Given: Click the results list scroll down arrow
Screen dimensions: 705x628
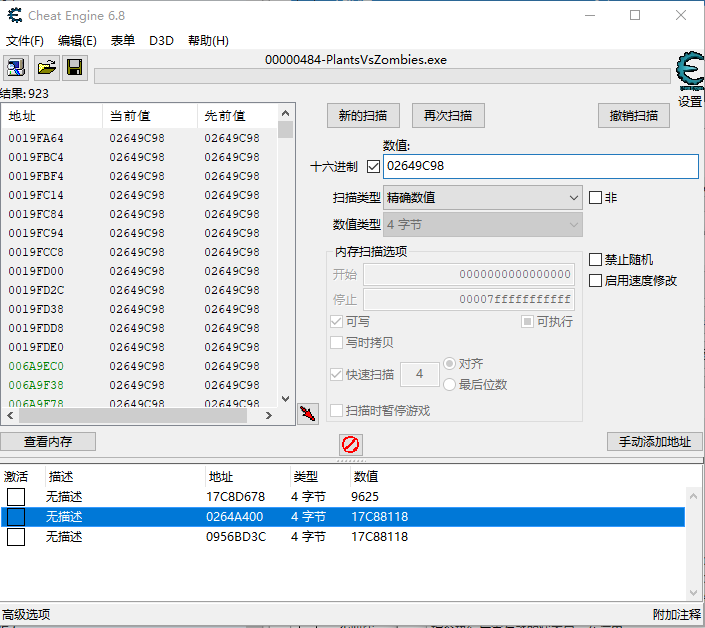Looking at the screenshot, I should tap(286, 399).
